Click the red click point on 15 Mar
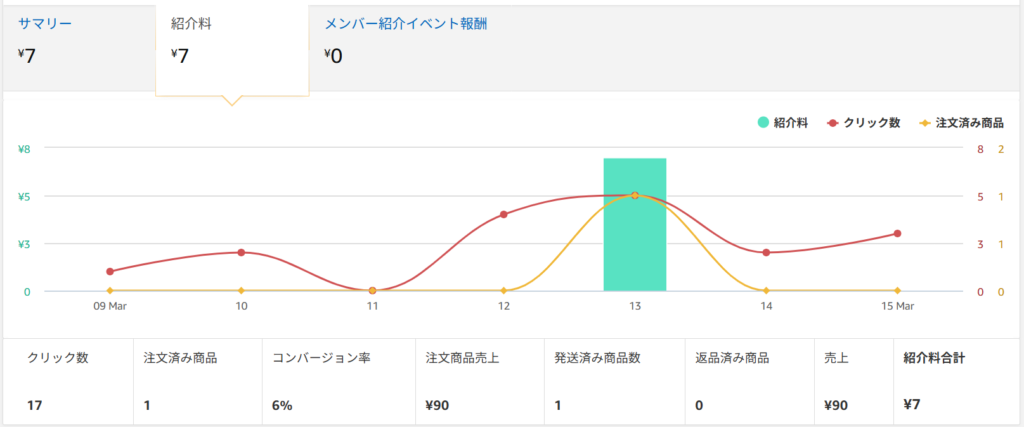This screenshot has height=427, width=1024. 897,233
